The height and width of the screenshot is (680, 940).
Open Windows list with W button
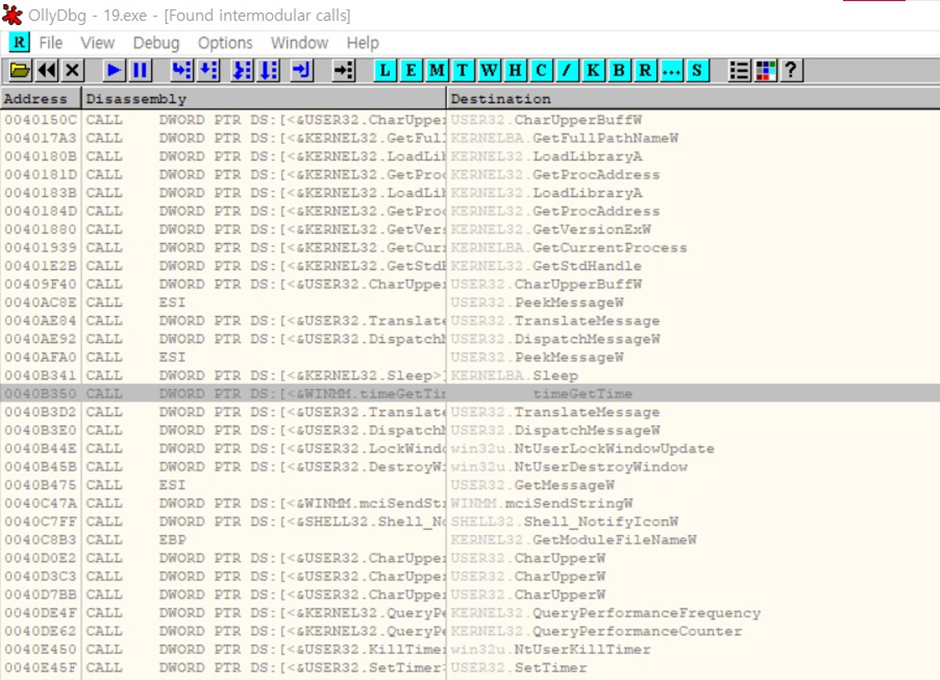(489, 71)
